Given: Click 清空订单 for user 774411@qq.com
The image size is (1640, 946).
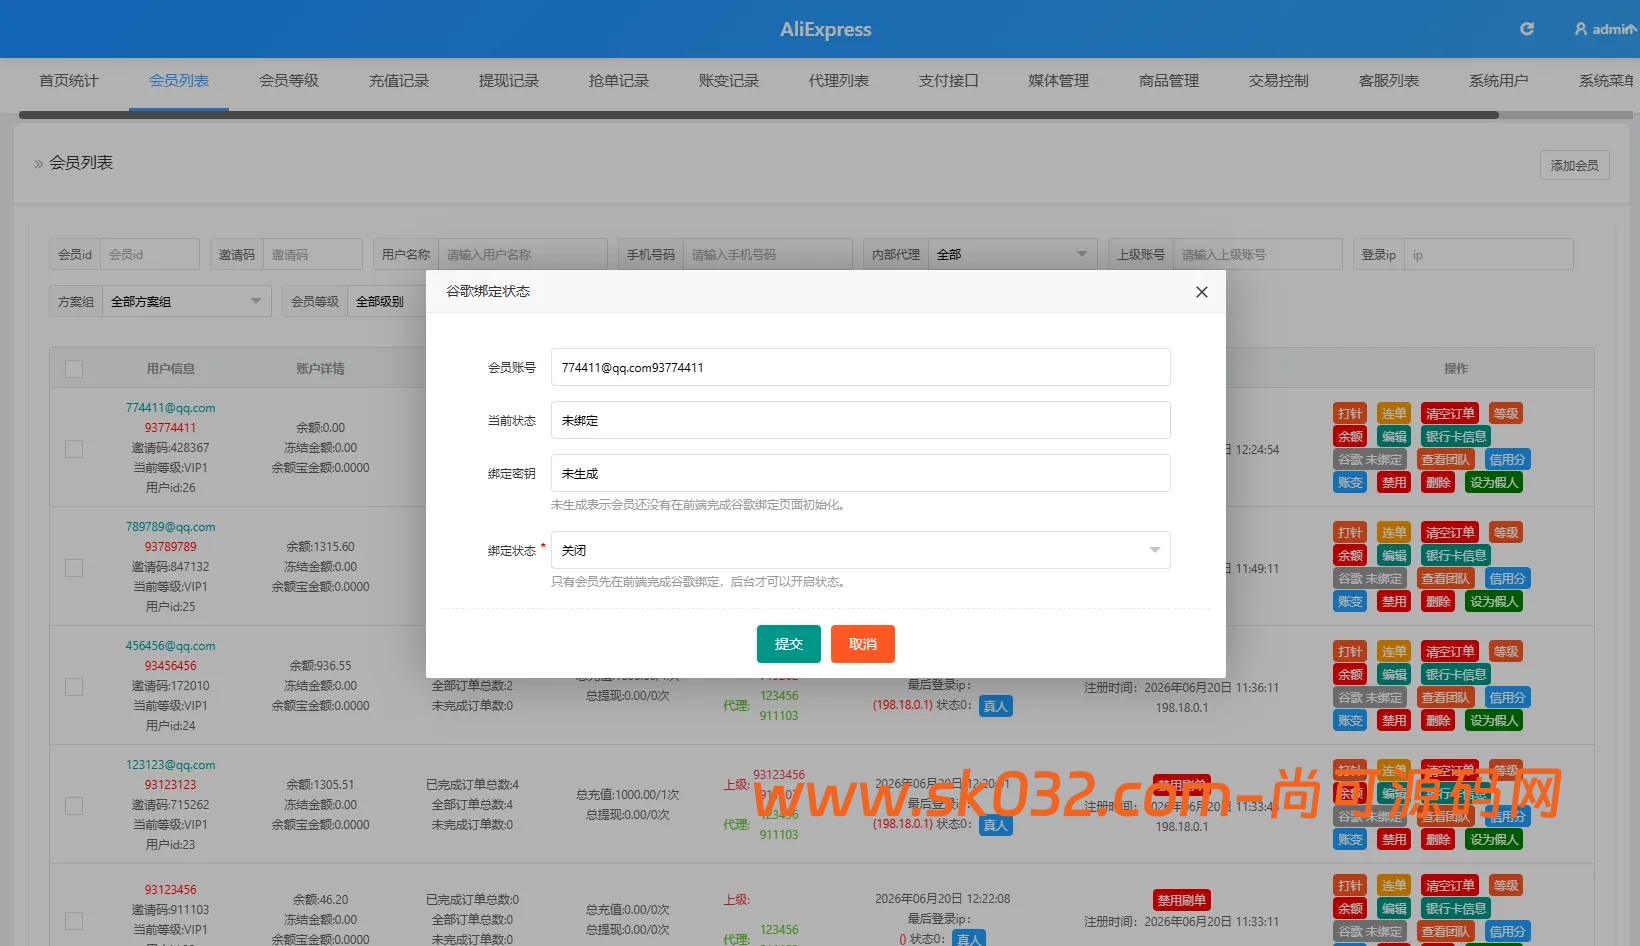Looking at the screenshot, I should tap(1450, 414).
